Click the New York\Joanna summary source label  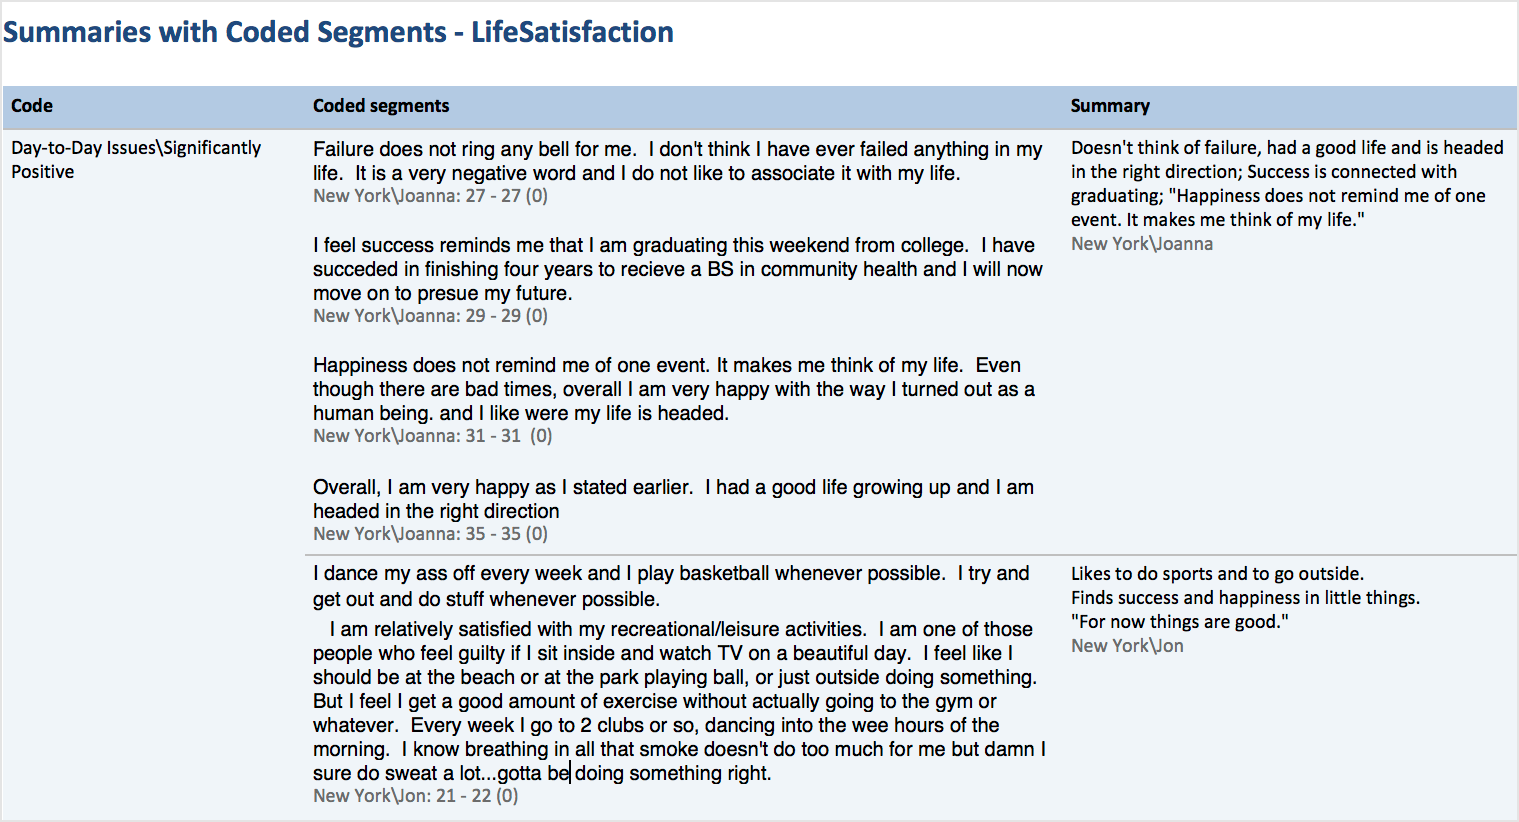pyautogui.click(x=1142, y=244)
